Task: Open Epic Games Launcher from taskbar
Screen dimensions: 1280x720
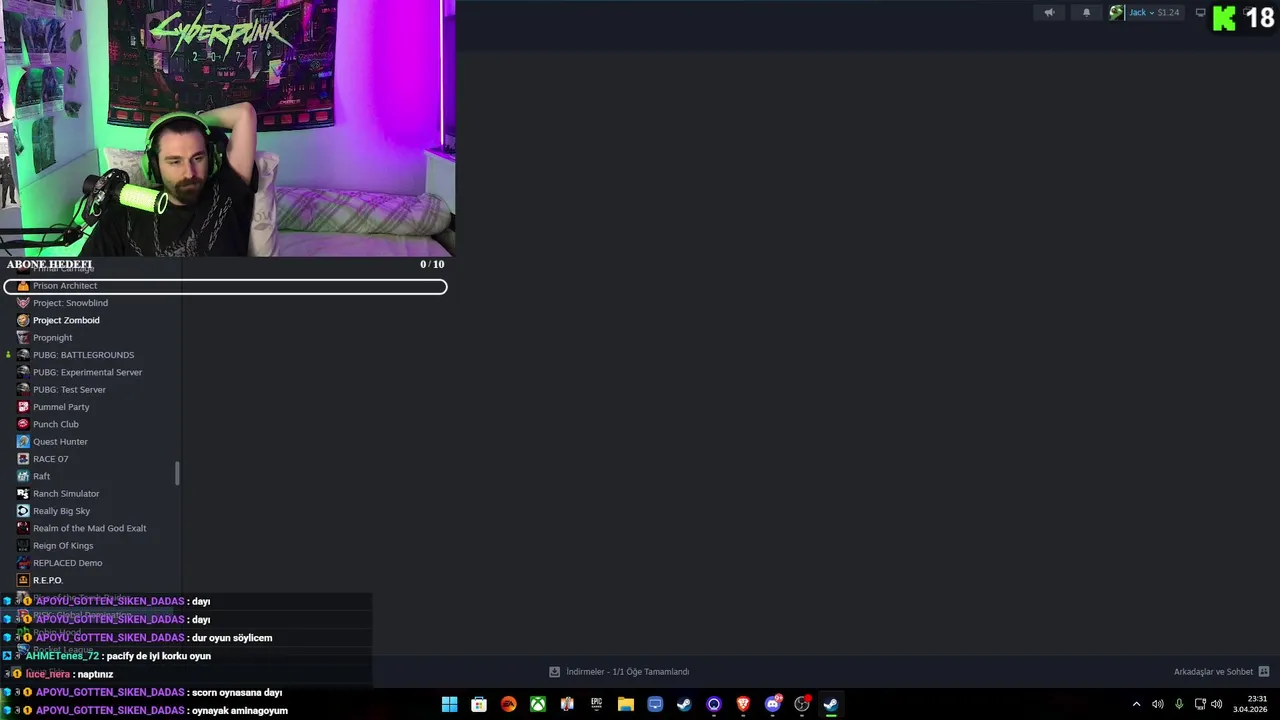Action: coord(597,704)
